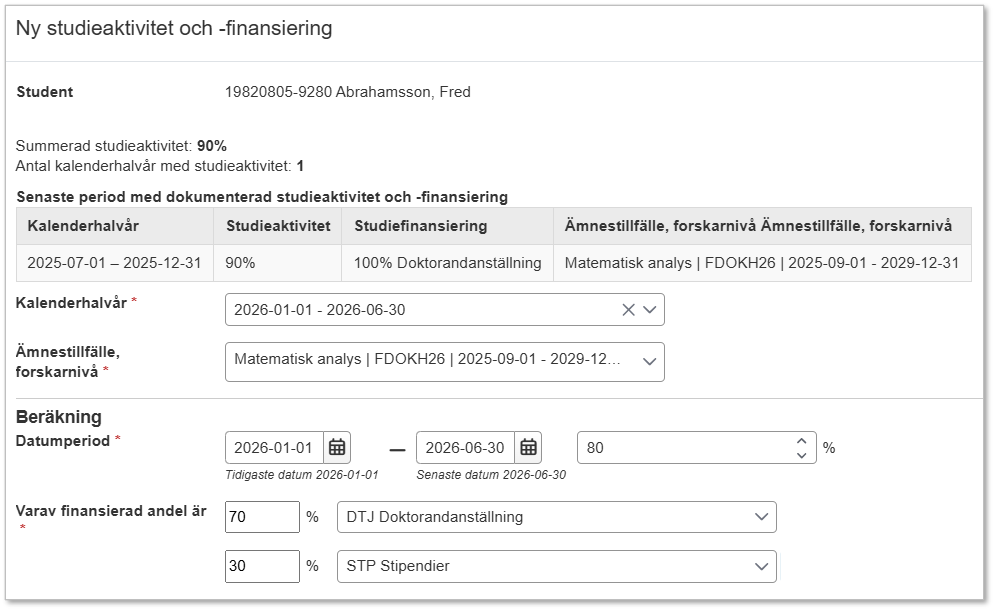
Task: Decrease the activity percentage with down arrow
Action: 801,455
